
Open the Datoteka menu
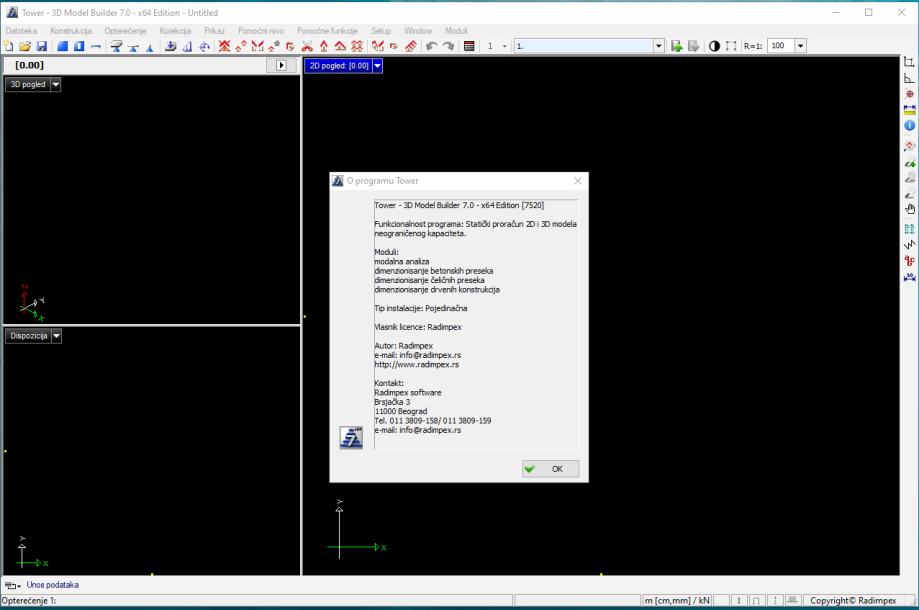[x=21, y=30]
